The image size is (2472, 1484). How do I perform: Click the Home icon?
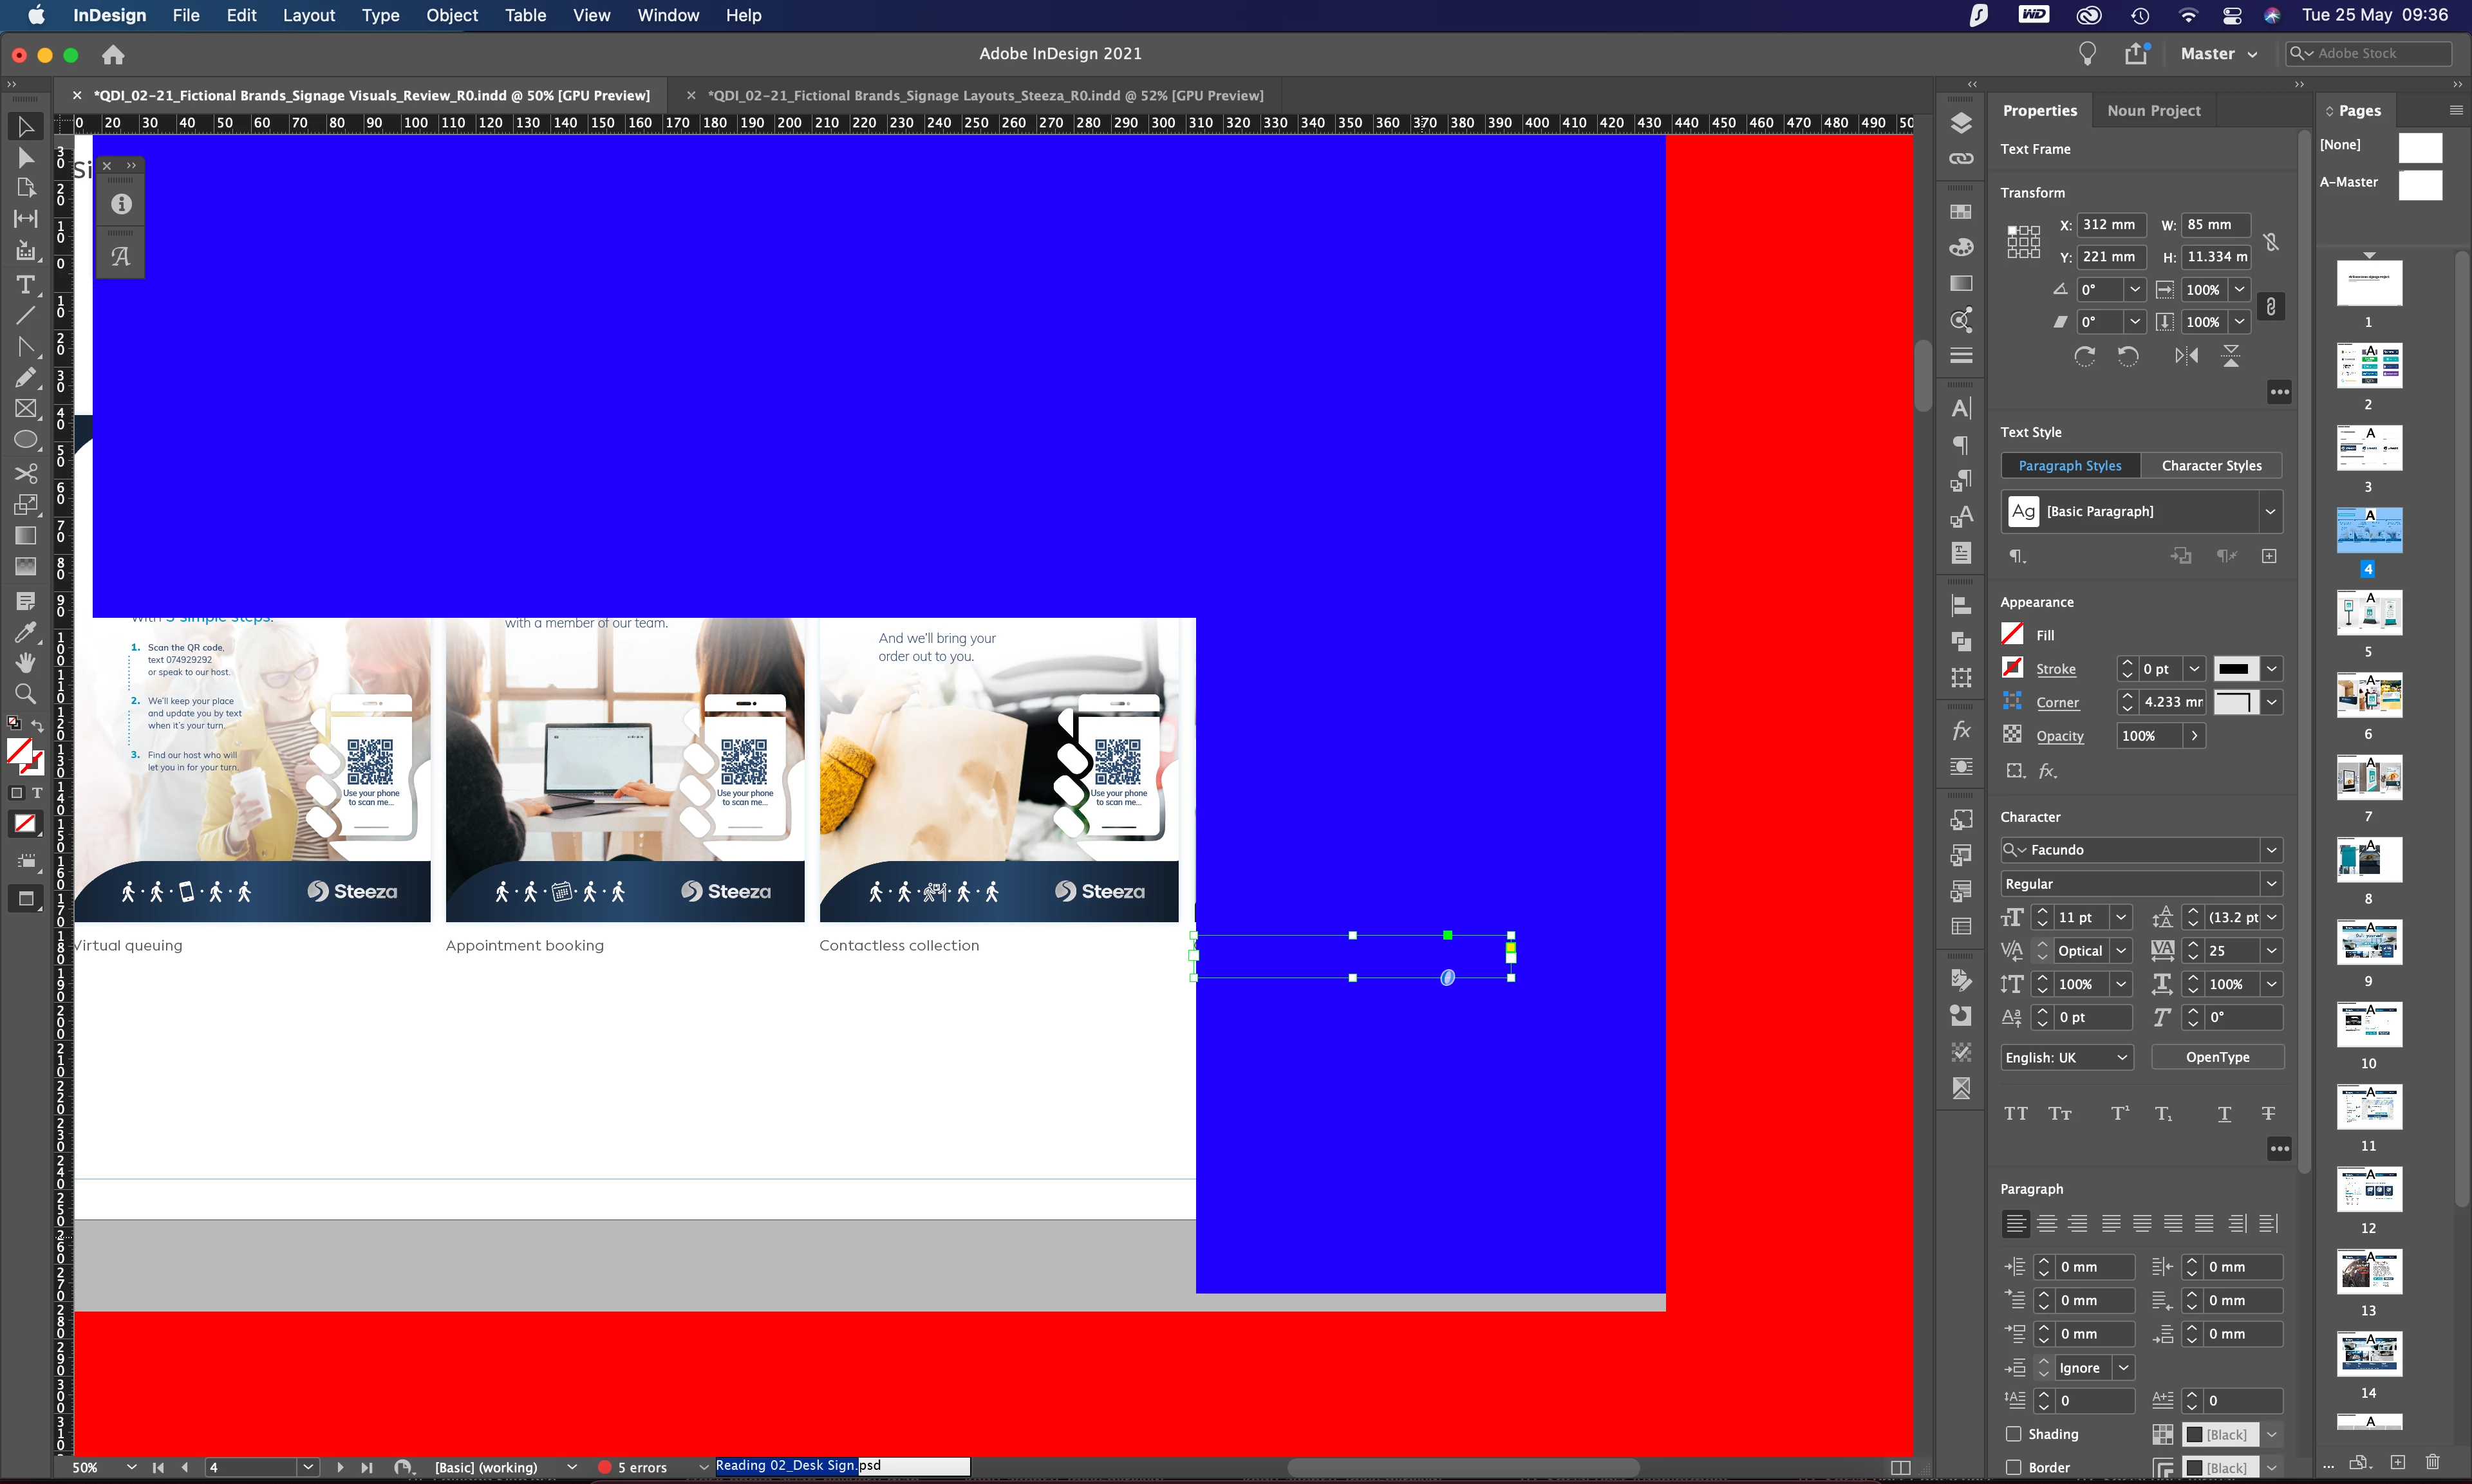113,54
